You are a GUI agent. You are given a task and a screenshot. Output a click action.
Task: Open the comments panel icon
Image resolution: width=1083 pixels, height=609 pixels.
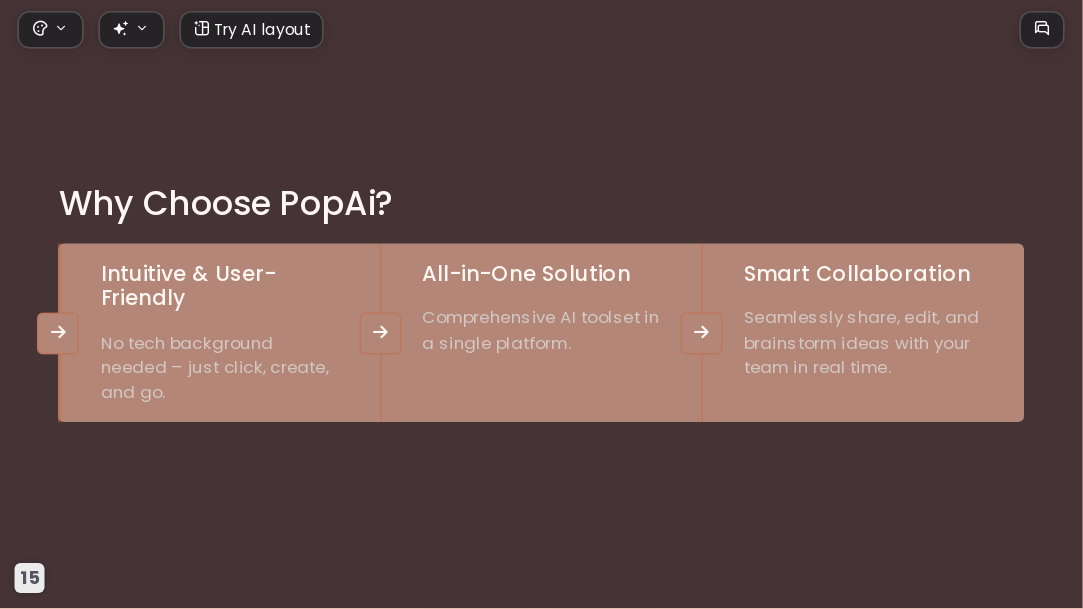pos(1042,30)
